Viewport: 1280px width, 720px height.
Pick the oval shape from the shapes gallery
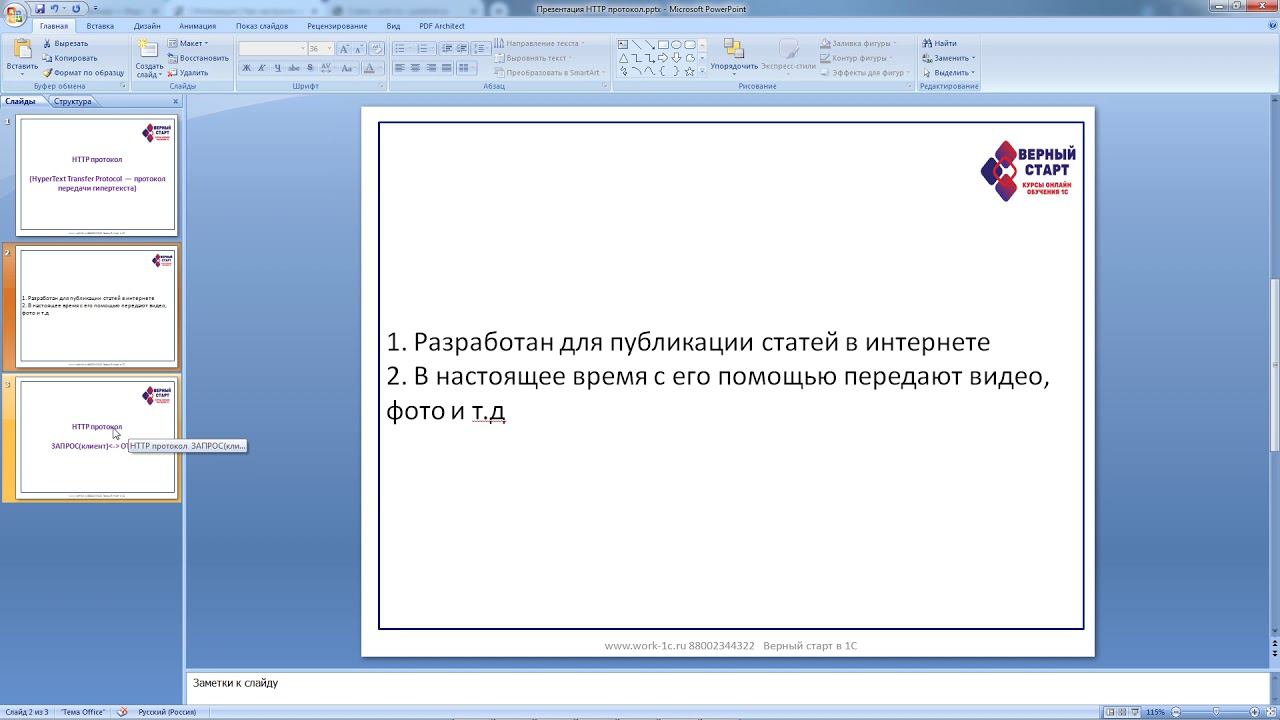coord(676,44)
